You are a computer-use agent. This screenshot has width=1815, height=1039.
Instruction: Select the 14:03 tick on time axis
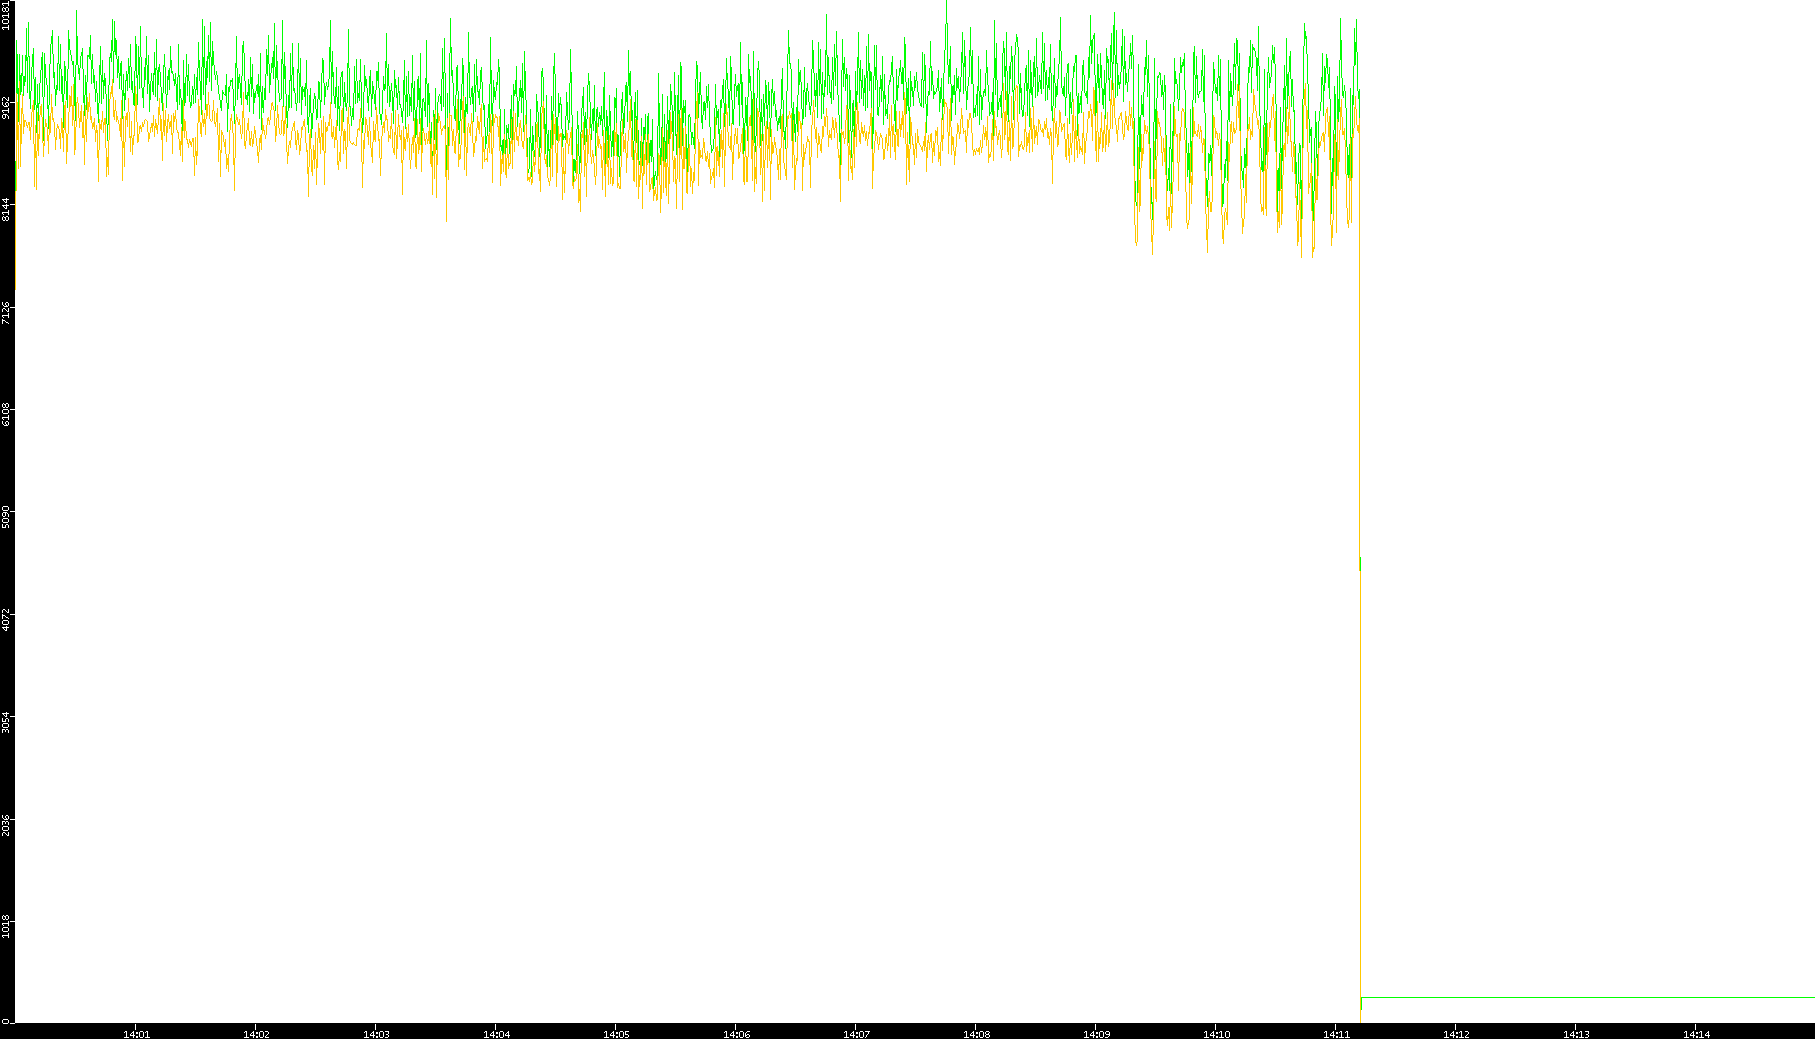376,1034
